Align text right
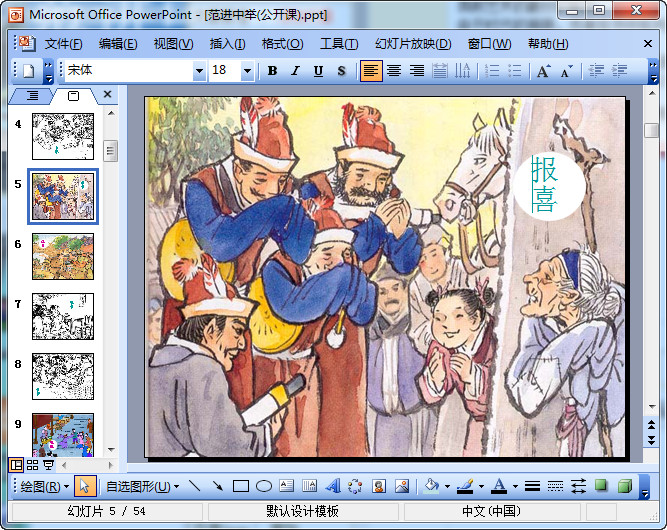 [417, 71]
